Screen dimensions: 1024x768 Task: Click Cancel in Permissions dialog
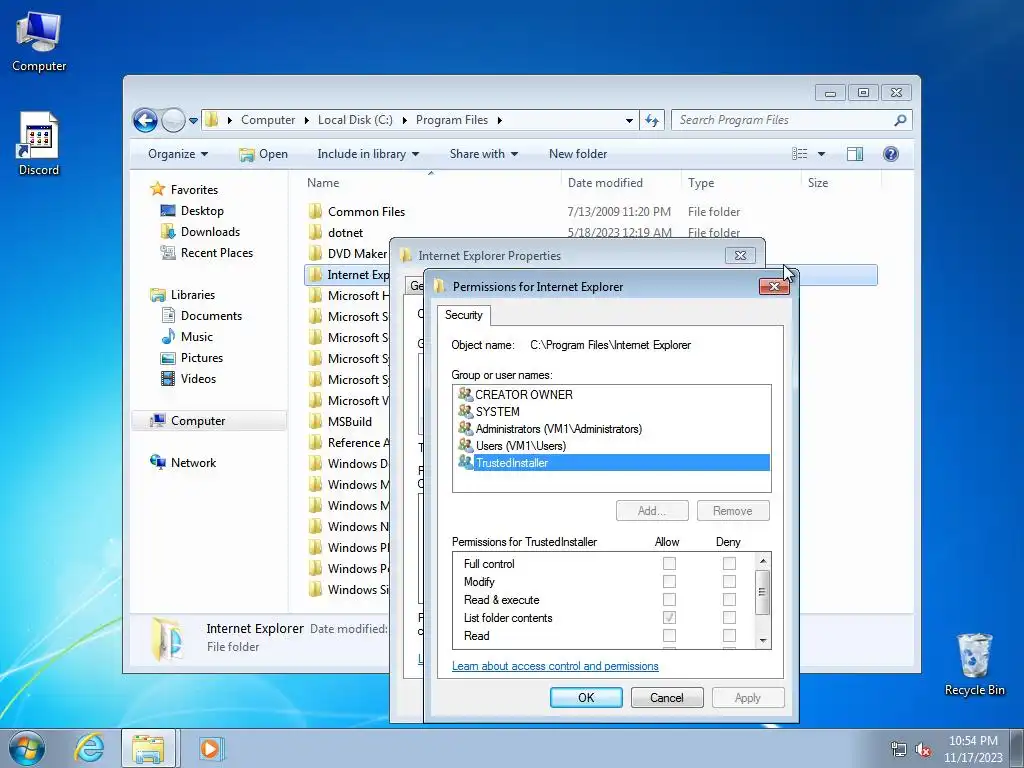(x=667, y=697)
